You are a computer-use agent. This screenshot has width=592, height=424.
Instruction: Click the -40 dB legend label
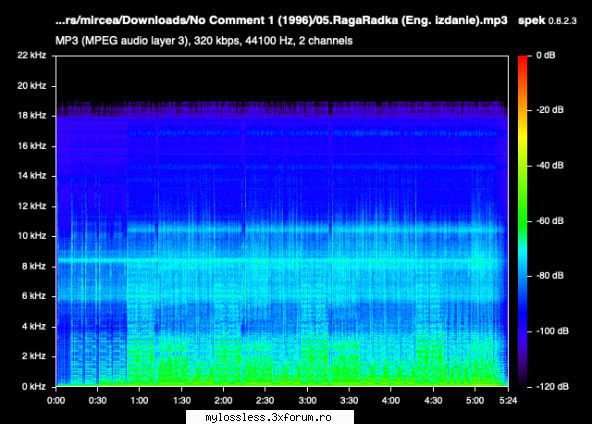[550, 165]
